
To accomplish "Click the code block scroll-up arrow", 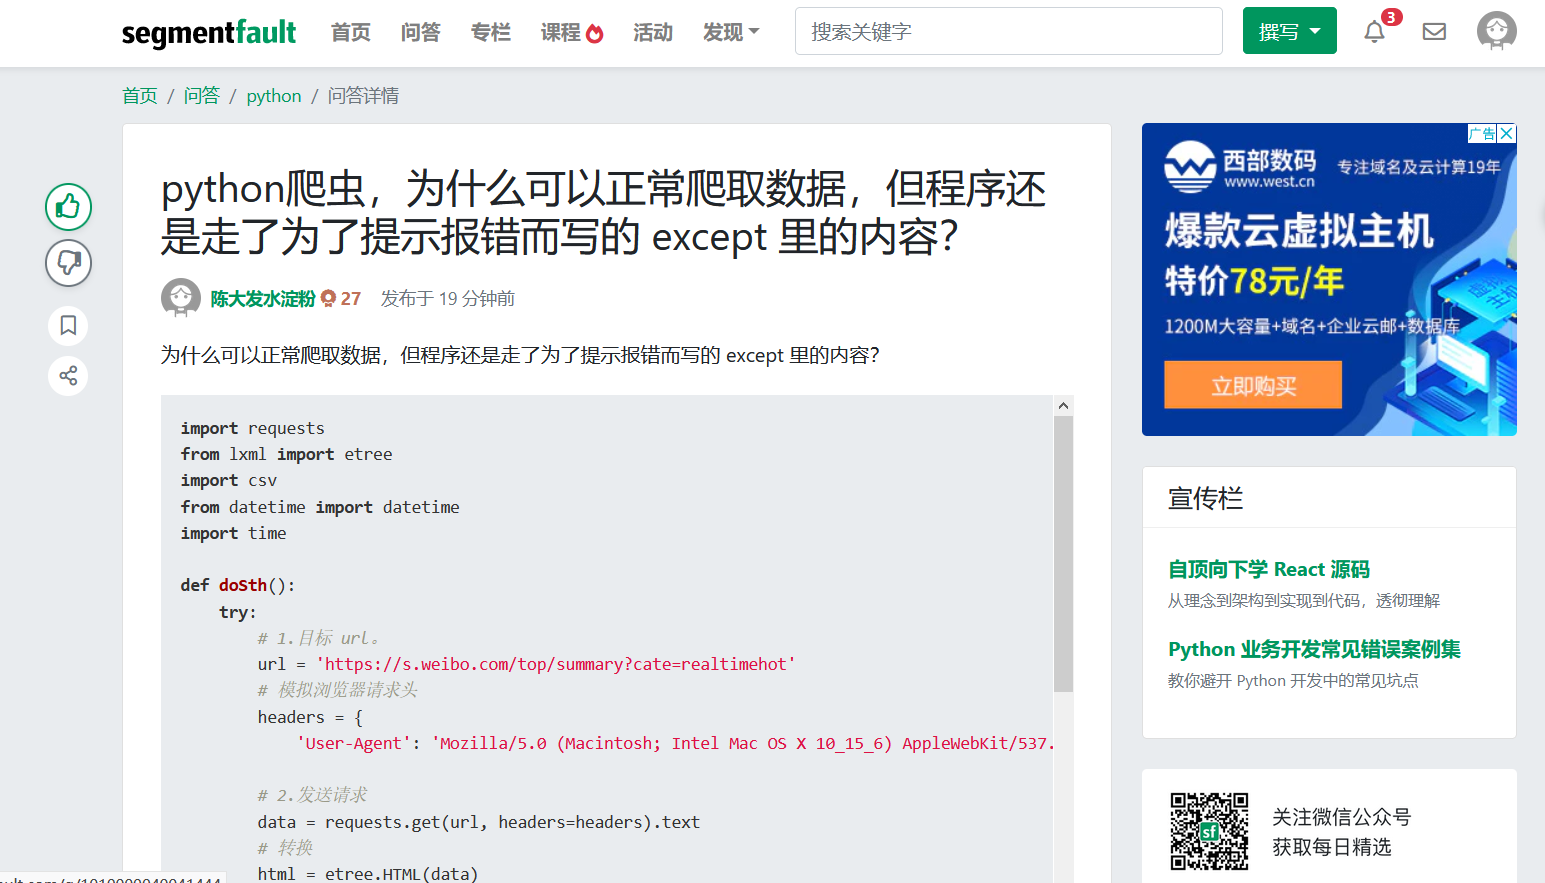I will click(x=1063, y=405).
